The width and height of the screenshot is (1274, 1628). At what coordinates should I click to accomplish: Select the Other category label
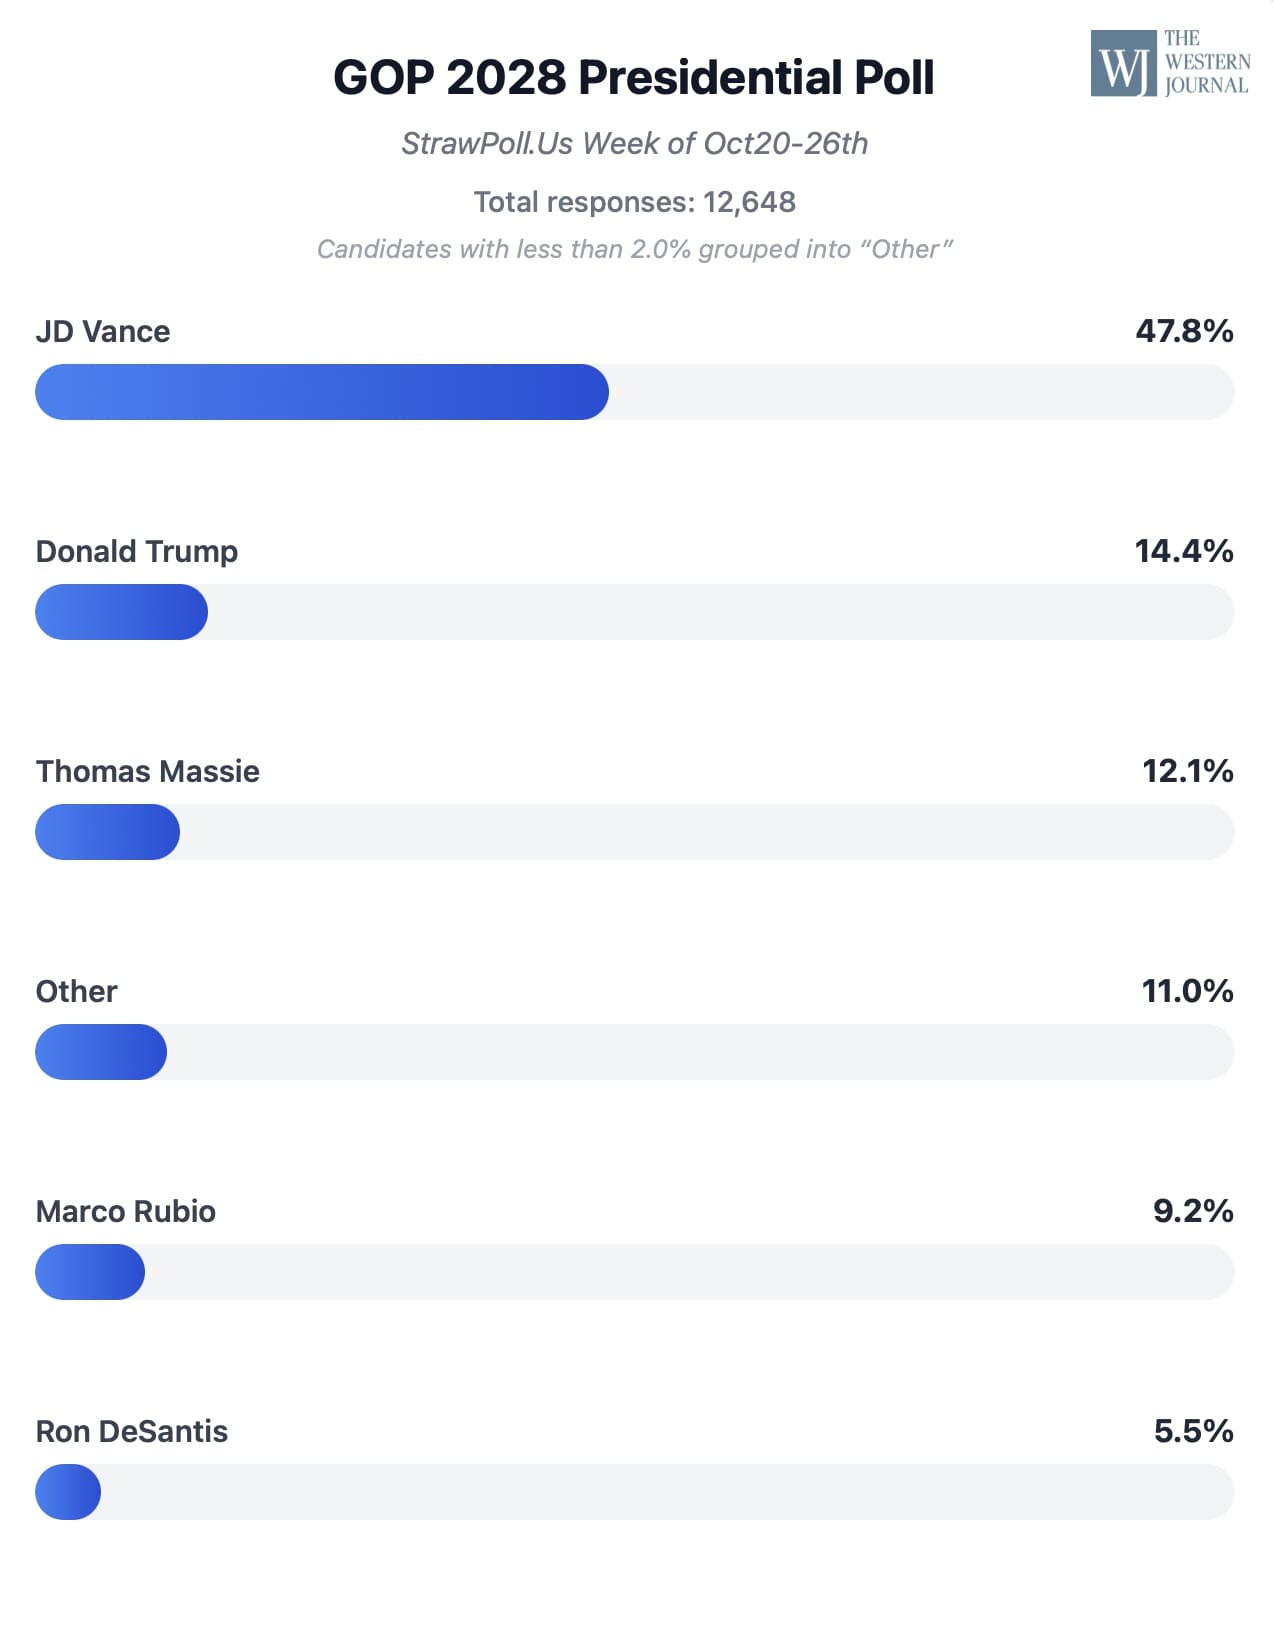tap(77, 992)
